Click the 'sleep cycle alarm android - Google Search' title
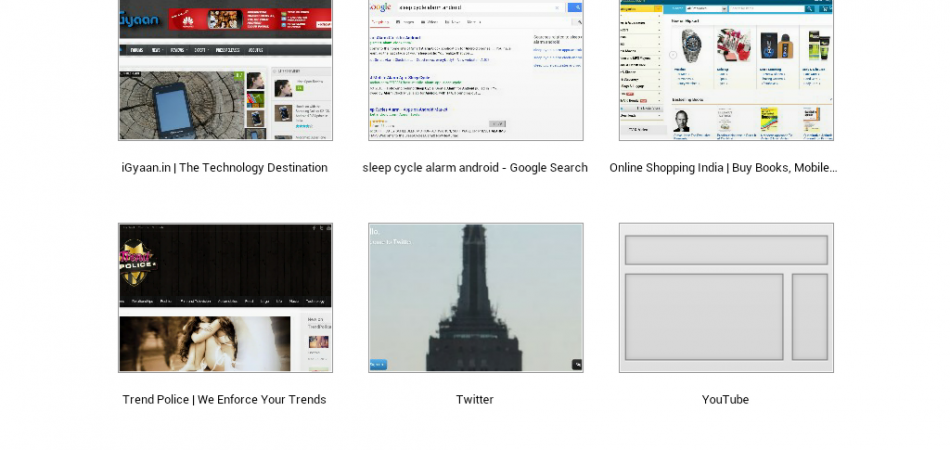The image size is (950, 450). (x=475, y=168)
